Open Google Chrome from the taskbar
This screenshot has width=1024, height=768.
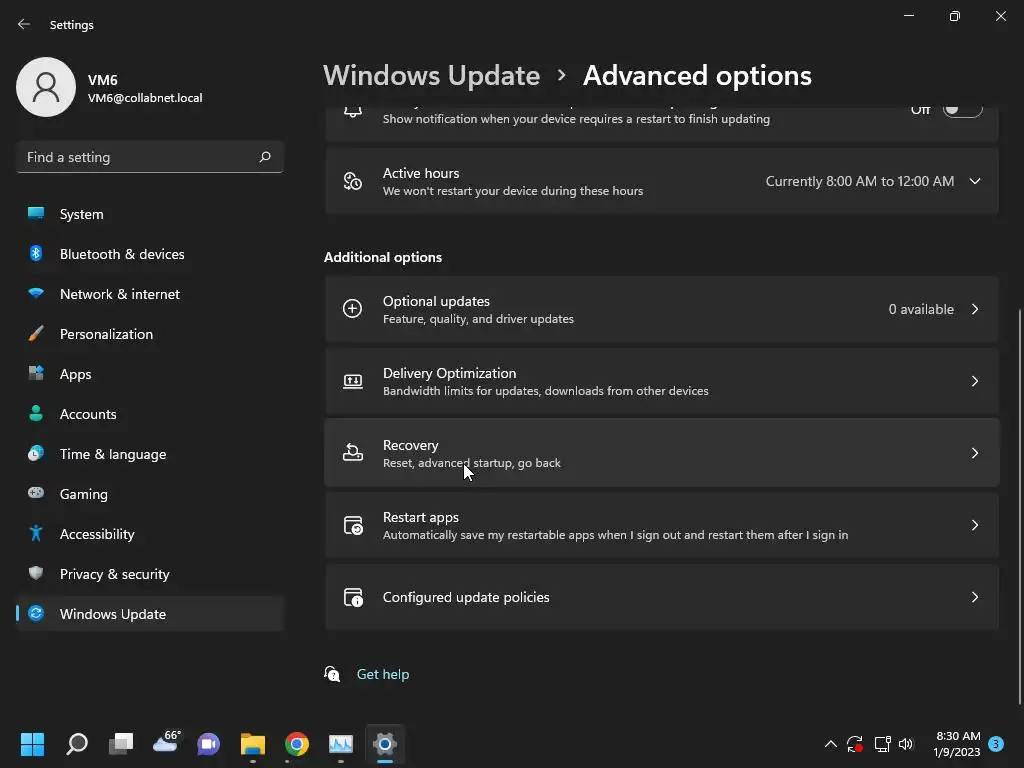pyautogui.click(x=296, y=744)
